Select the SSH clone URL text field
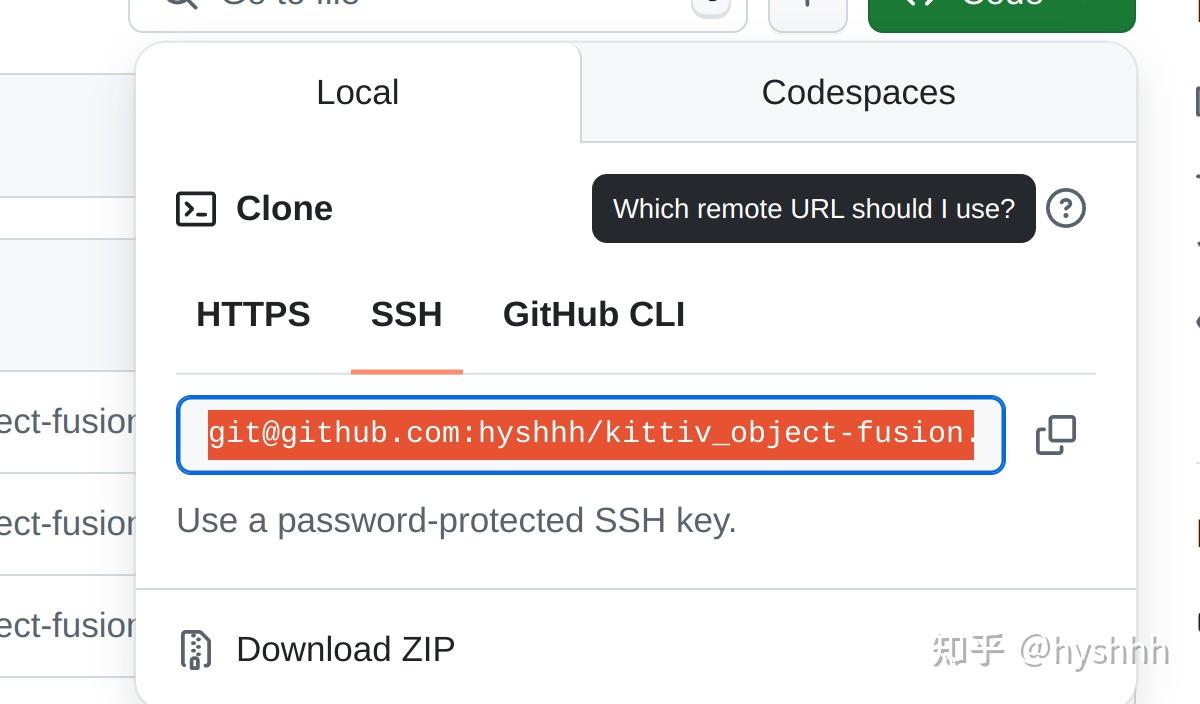This screenshot has height=704, width=1200. [x=590, y=434]
